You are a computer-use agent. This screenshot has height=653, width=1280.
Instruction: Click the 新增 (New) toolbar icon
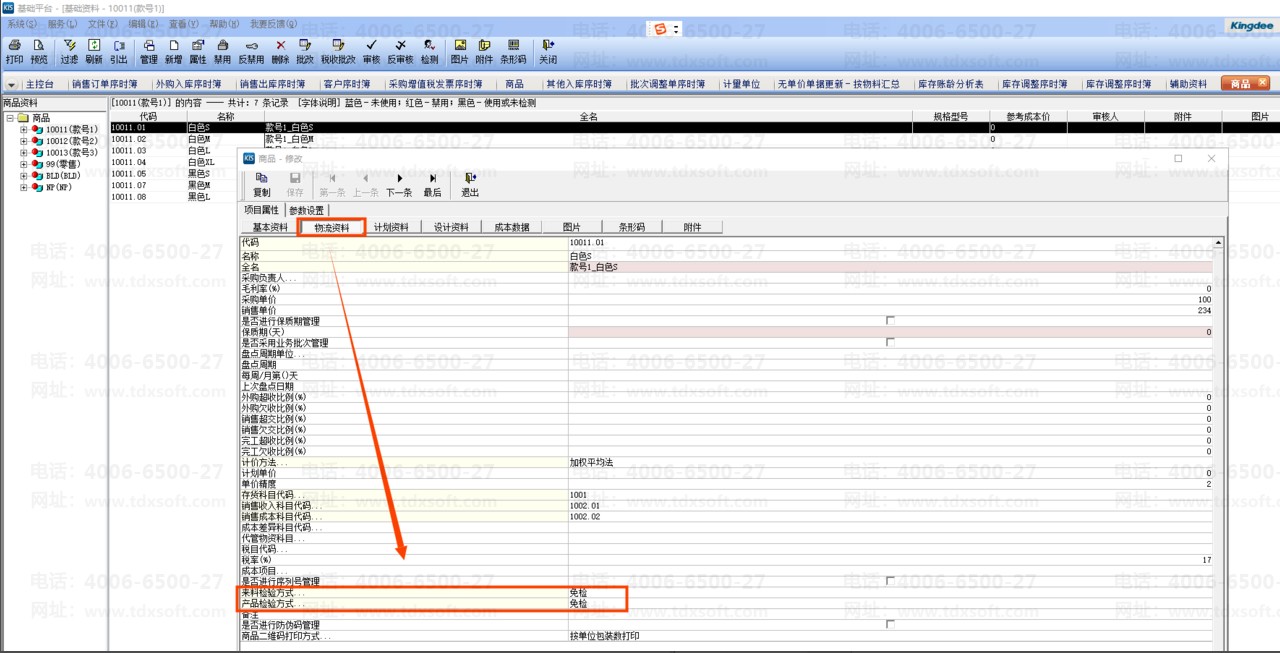pos(173,50)
